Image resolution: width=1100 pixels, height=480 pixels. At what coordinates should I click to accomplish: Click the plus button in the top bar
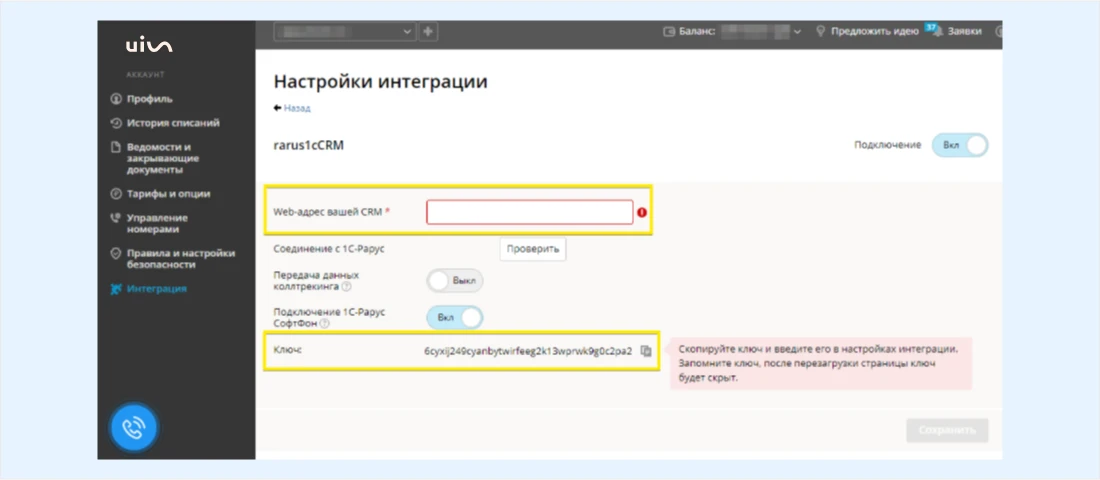tap(429, 32)
